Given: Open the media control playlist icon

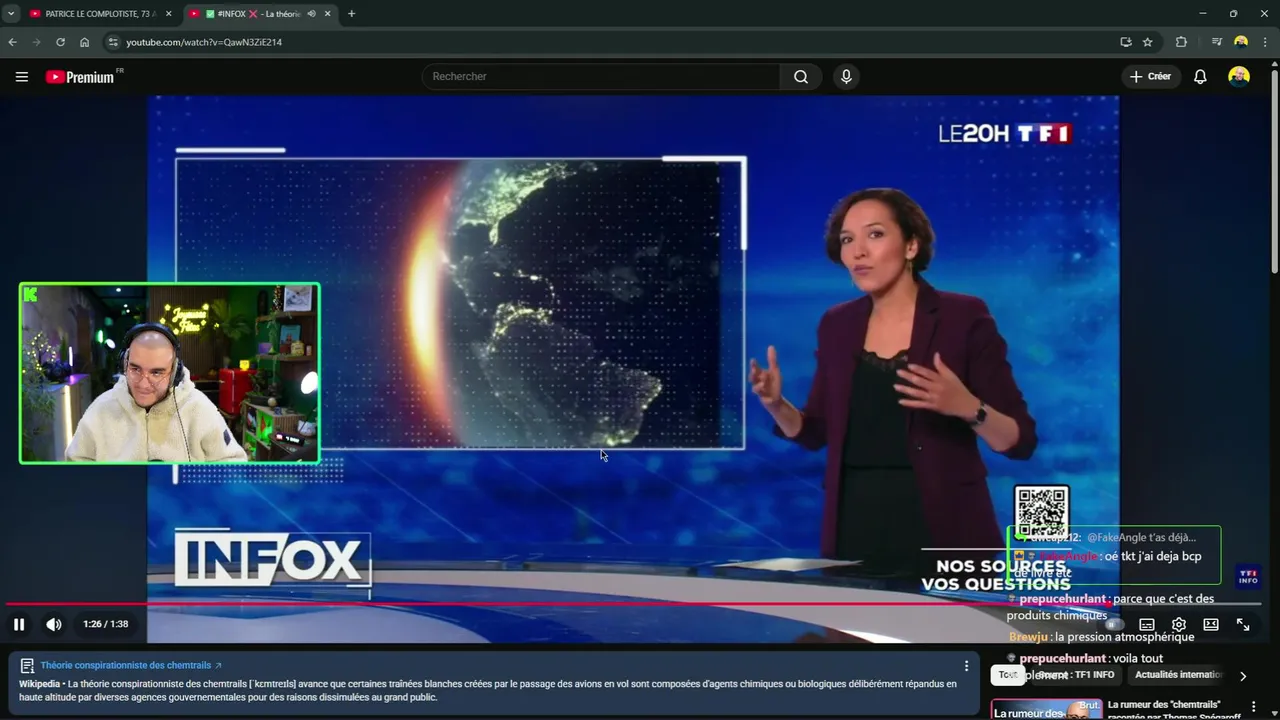Looking at the screenshot, I should point(1217,42).
